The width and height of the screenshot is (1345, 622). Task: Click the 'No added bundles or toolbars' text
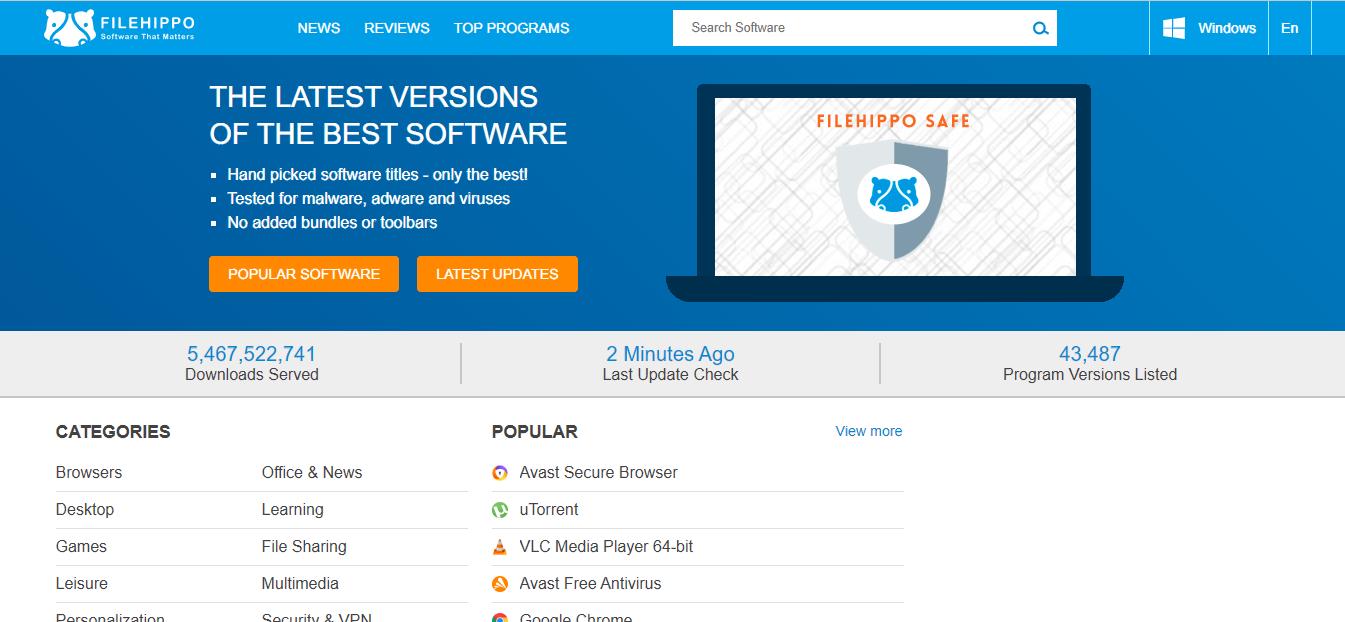point(332,223)
